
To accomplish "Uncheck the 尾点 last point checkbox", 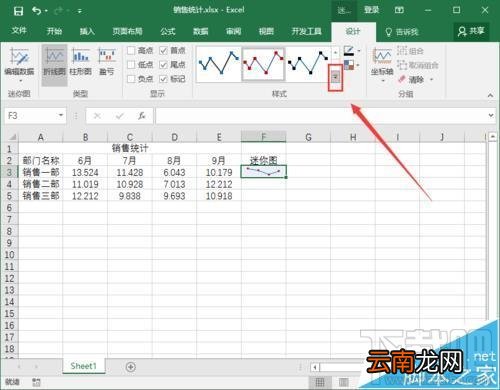I will 163,65.
